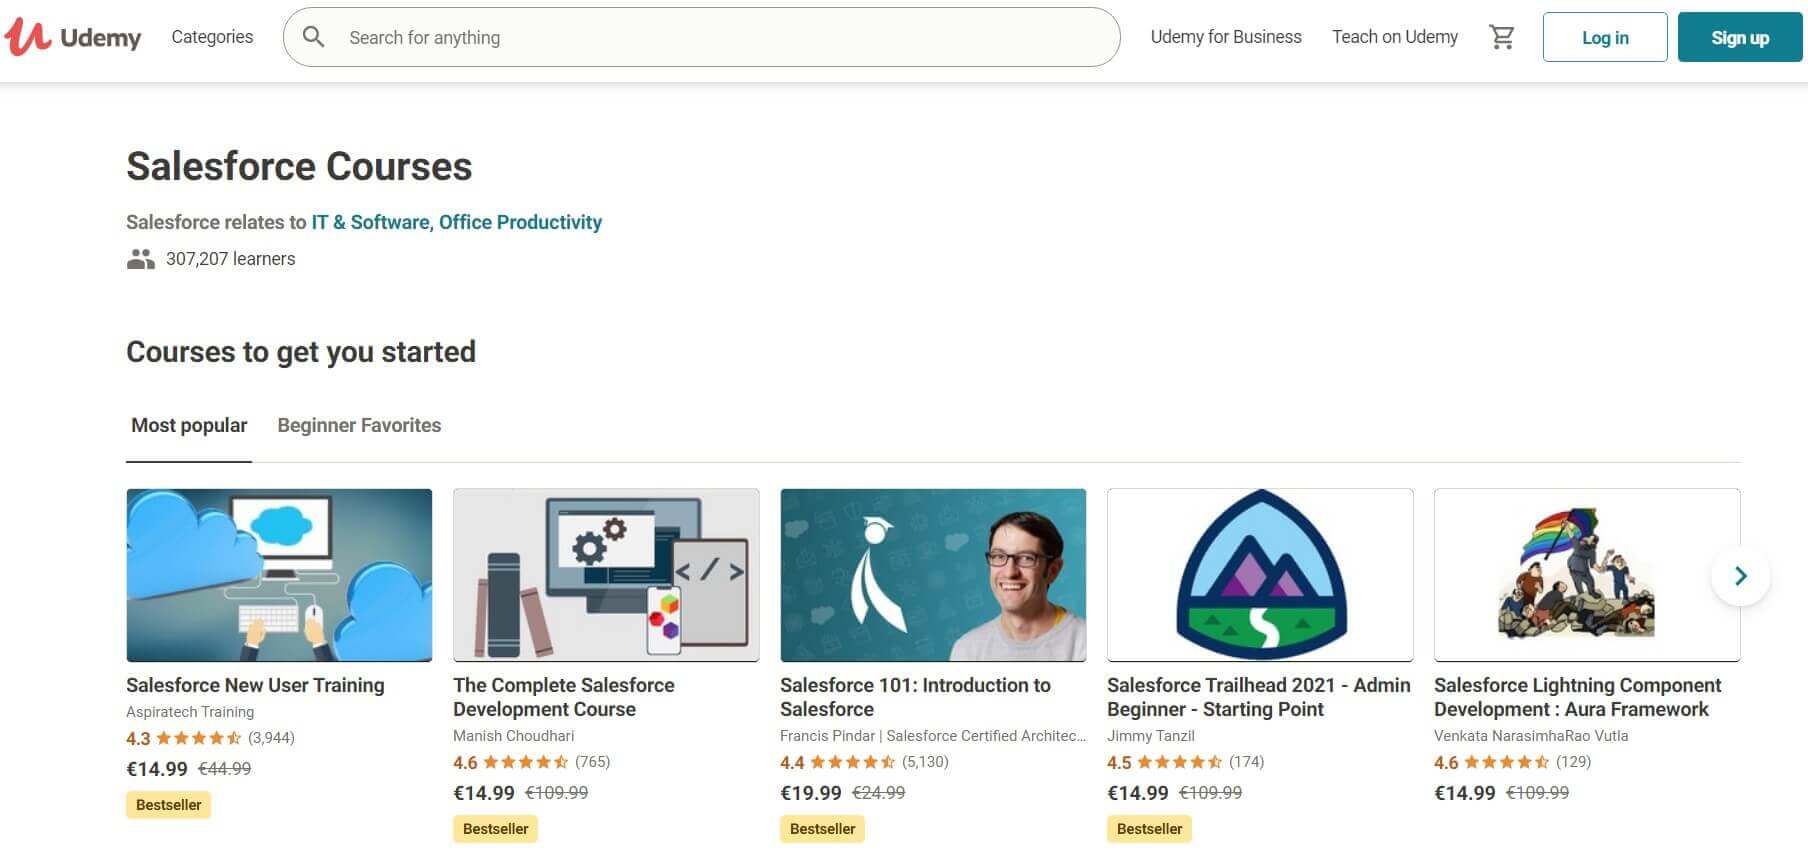Switch to the Beginner Favorites tab
The width and height of the screenshot is (1808, 860).
(359, 425)
